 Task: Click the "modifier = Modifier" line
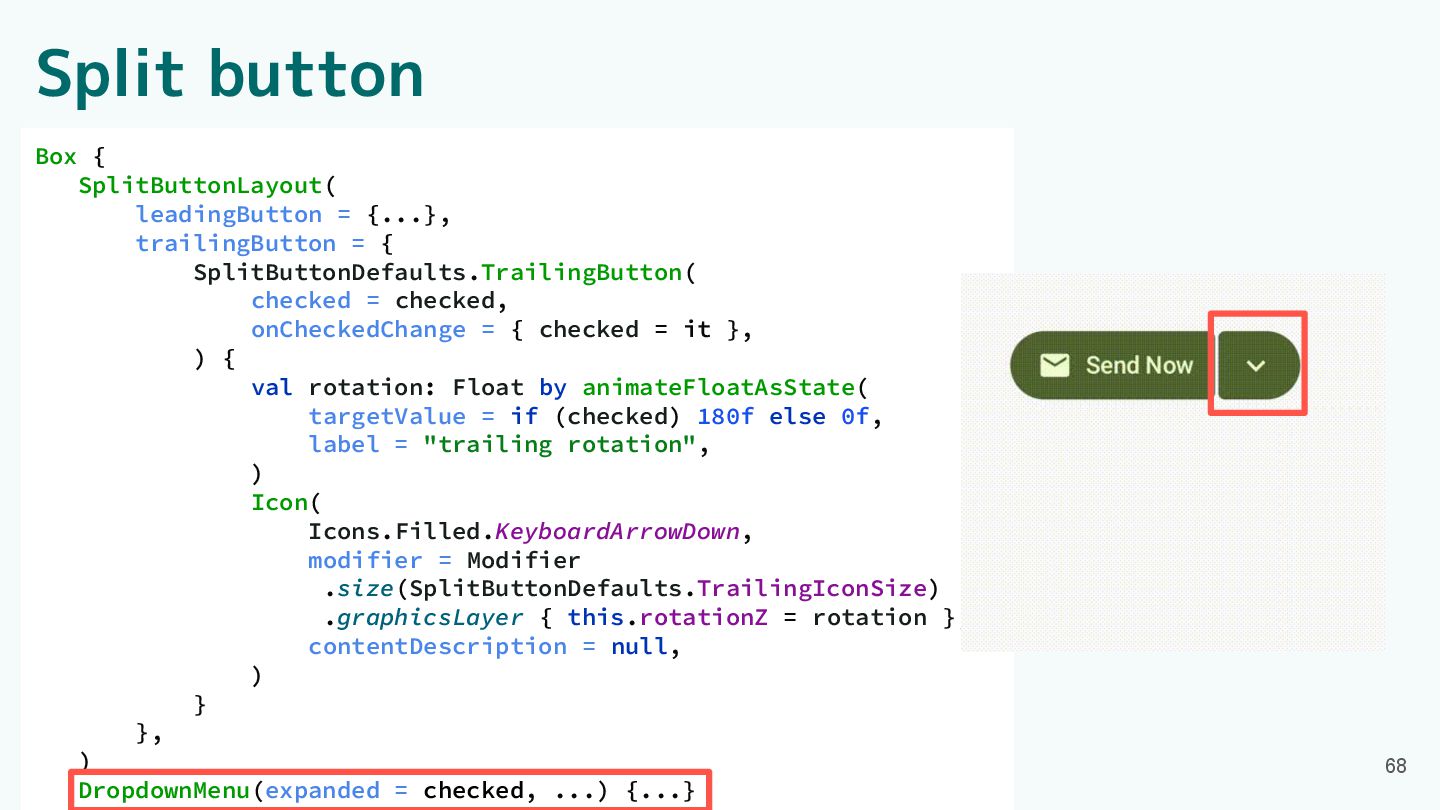pyautogui.click(x=444, y=560)
